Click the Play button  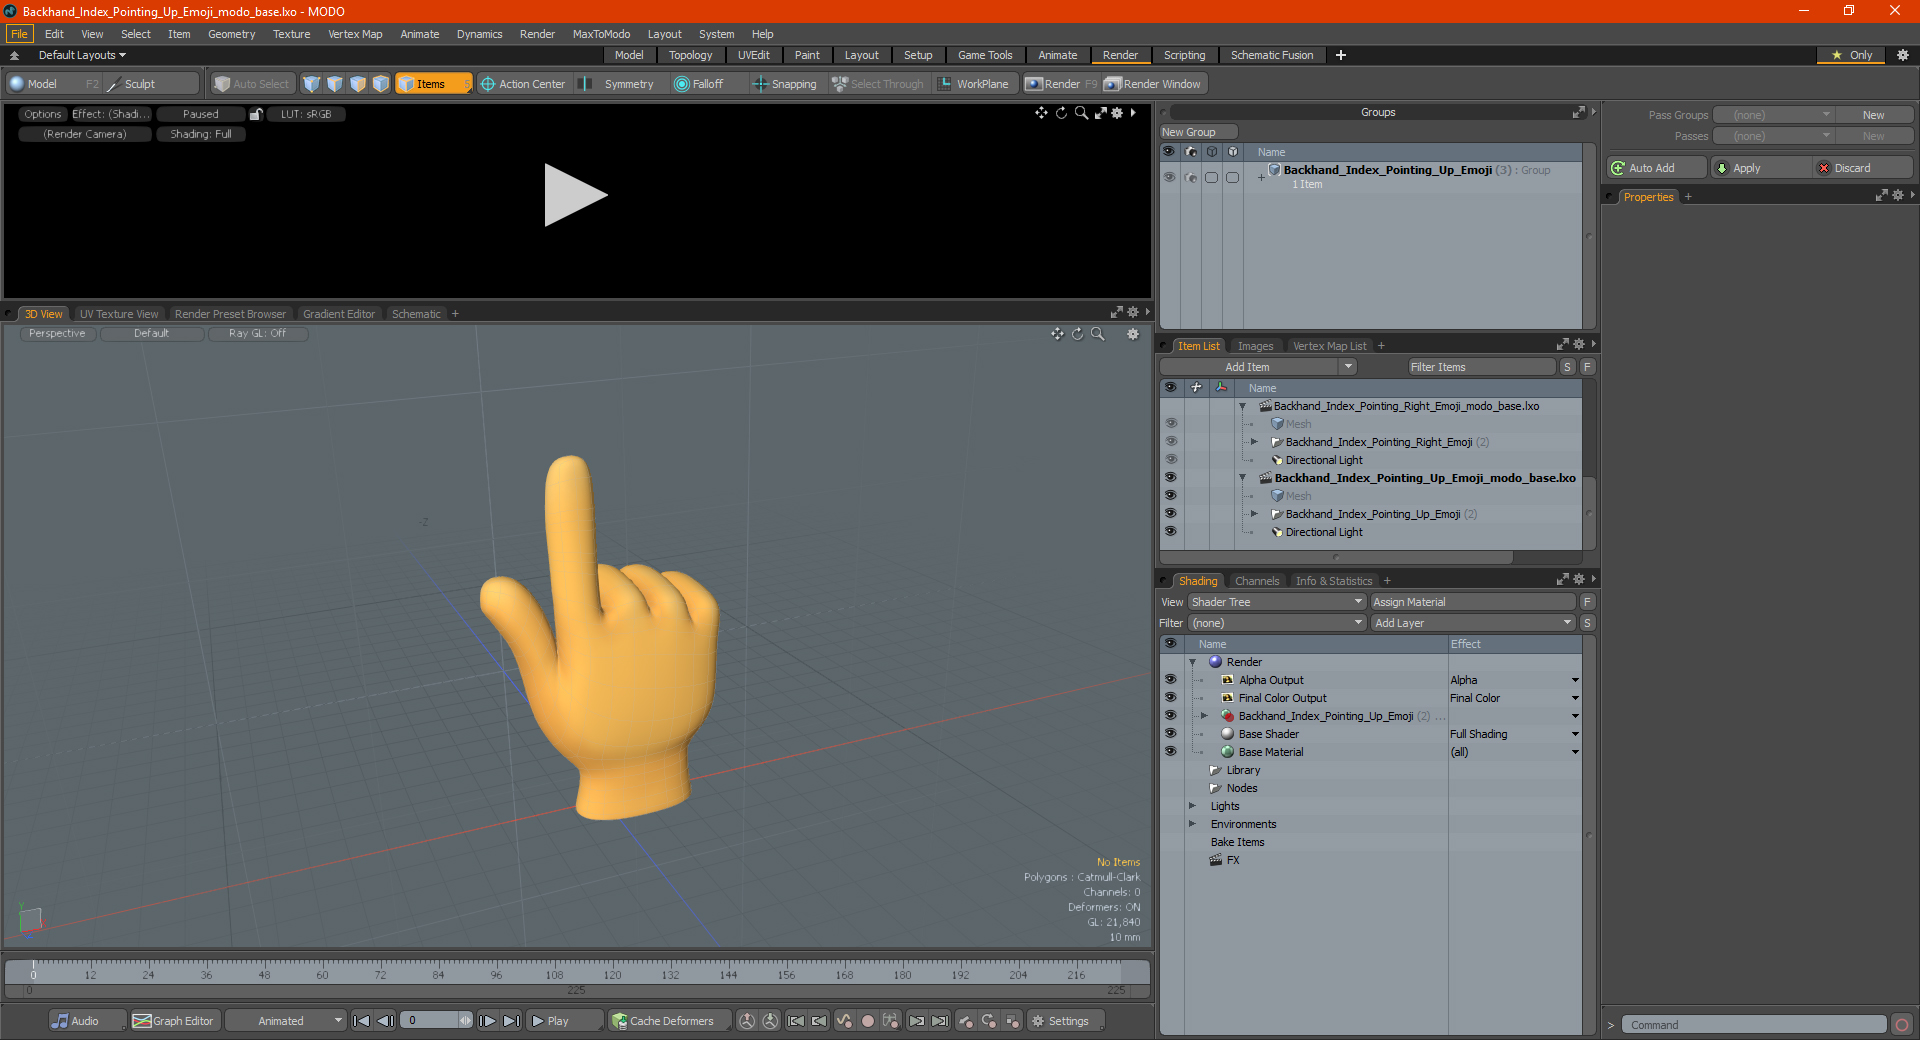(564, 1021)
